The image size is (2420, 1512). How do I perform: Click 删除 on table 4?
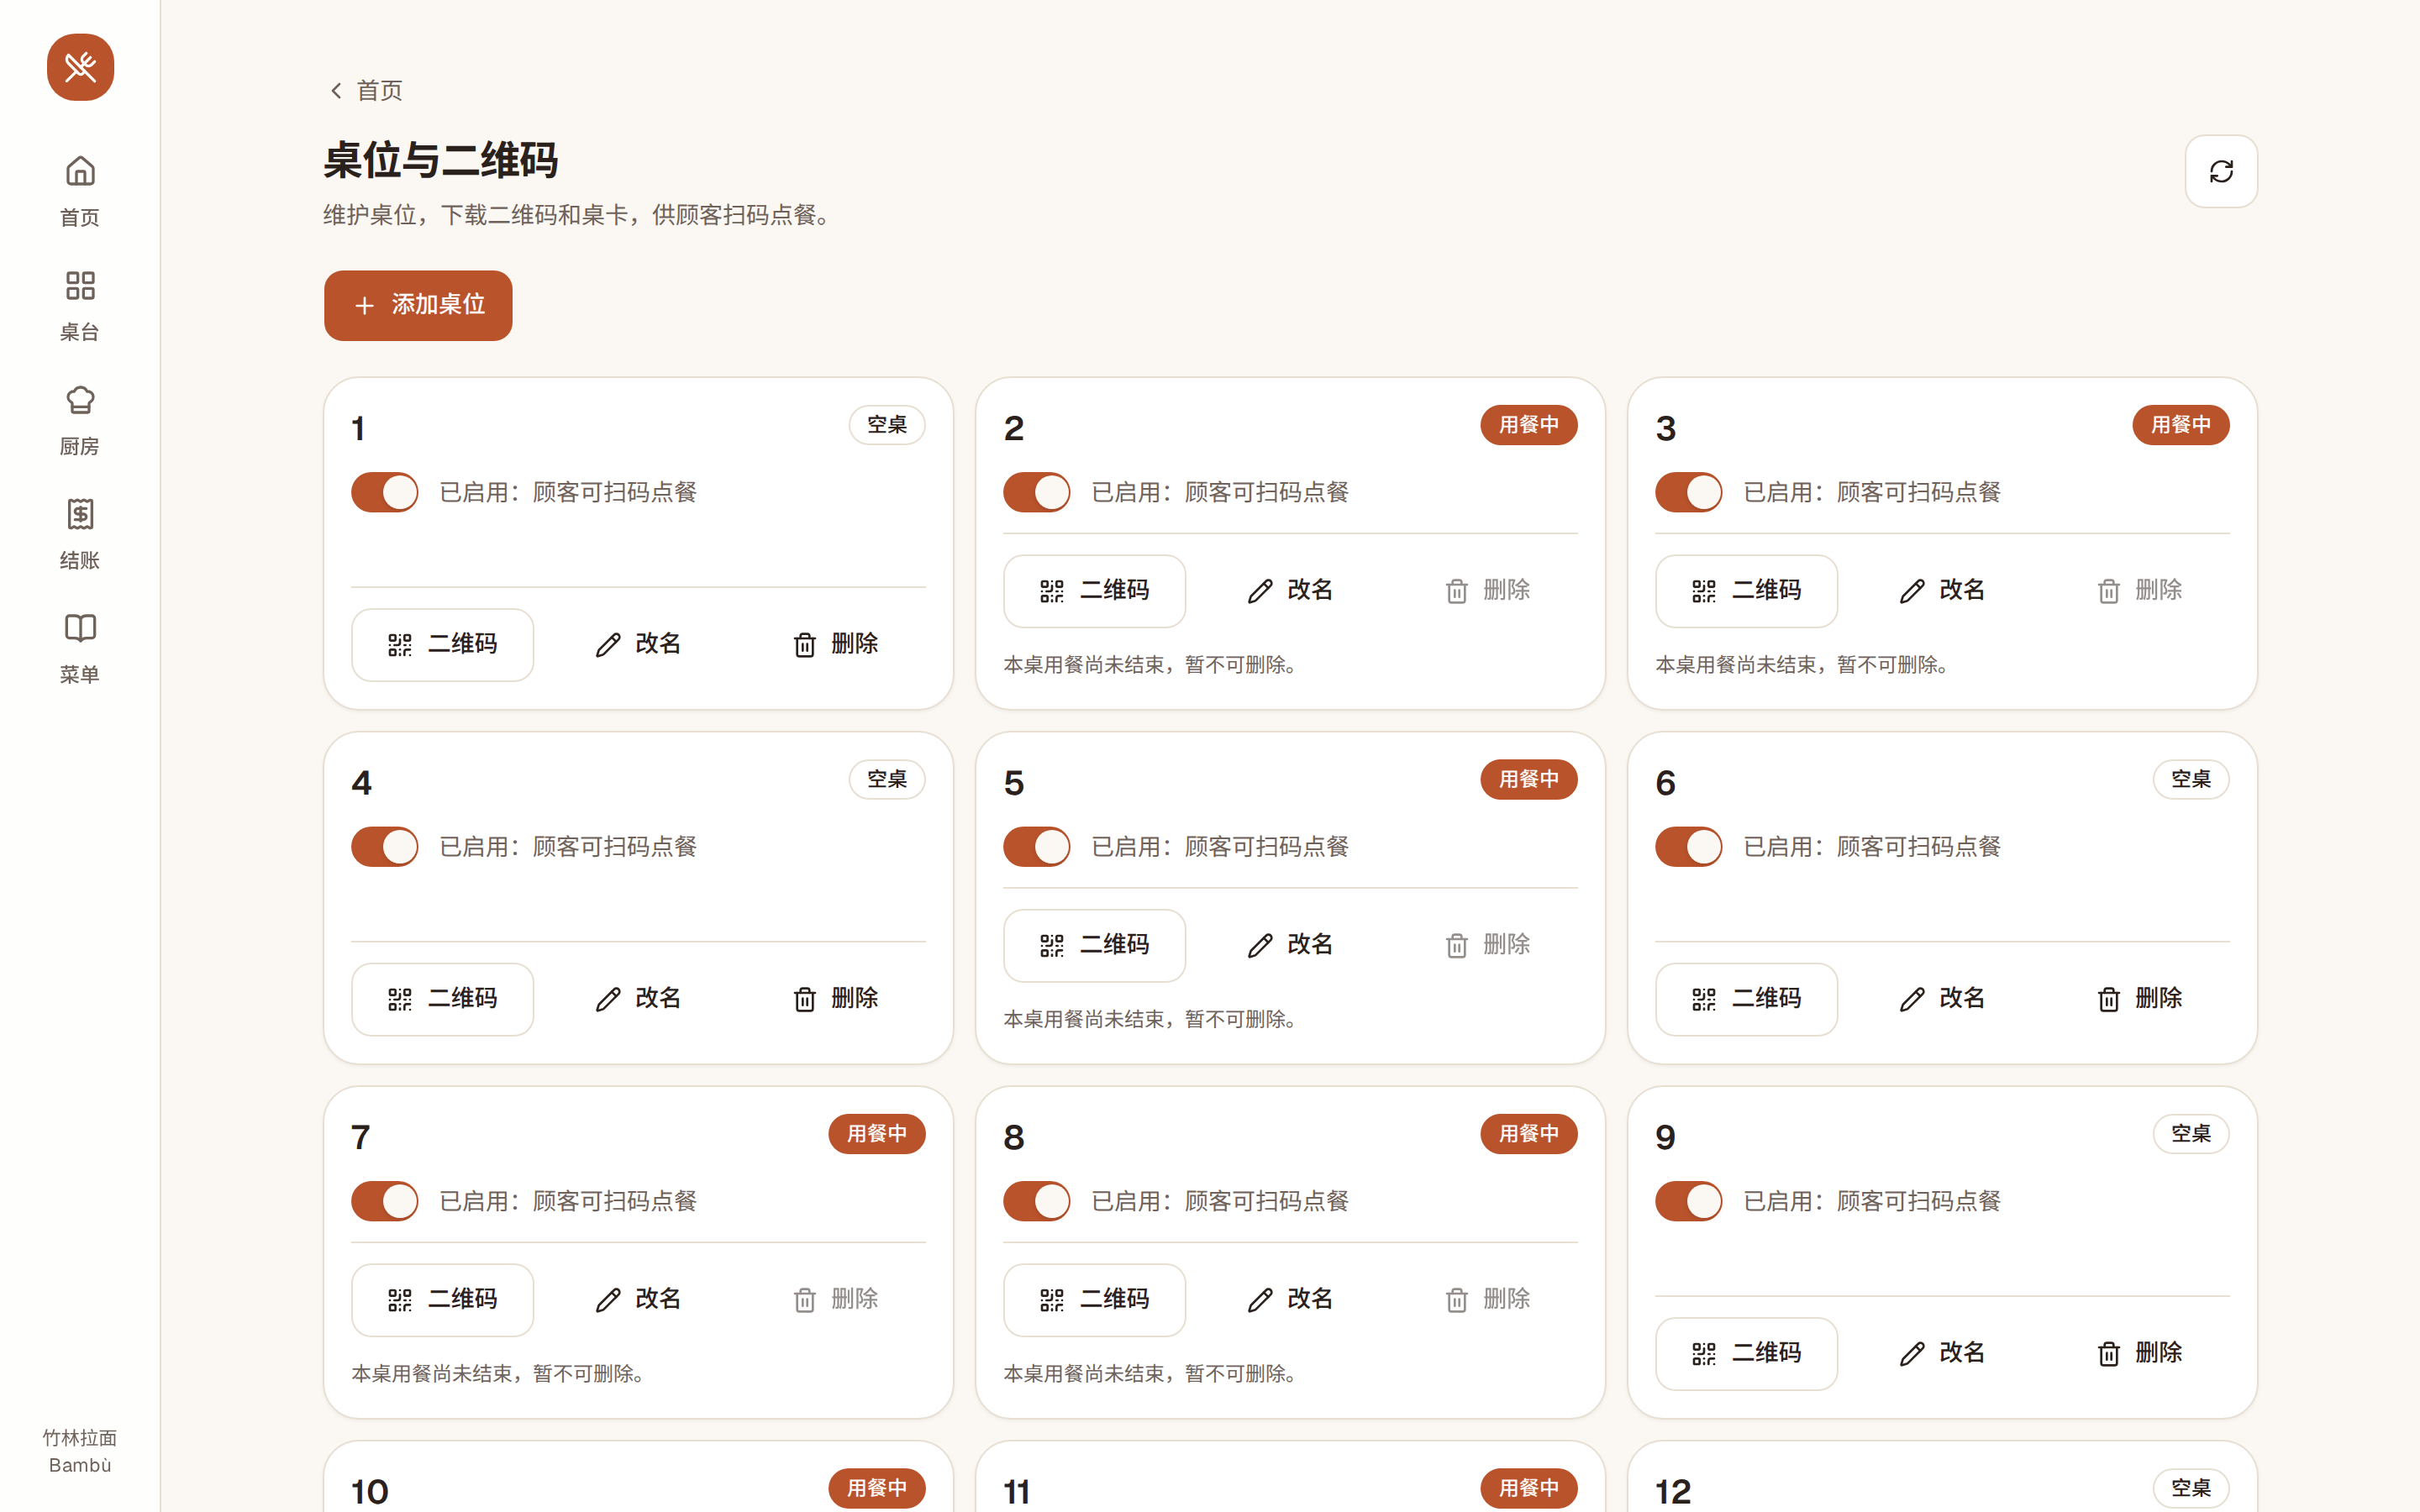tap(835, 999)
